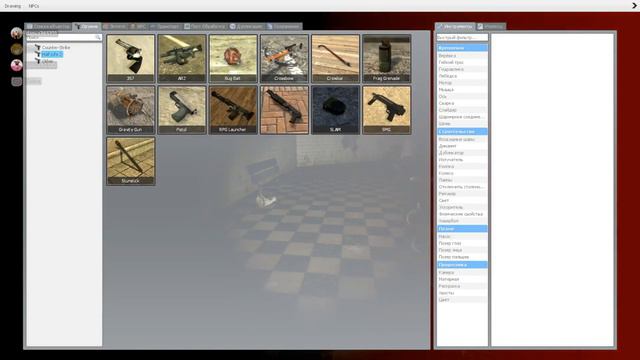Choose the Pistol weapon icon
Image resolution: width=640 pixels, height=360 pixels.
click(182, 110)
